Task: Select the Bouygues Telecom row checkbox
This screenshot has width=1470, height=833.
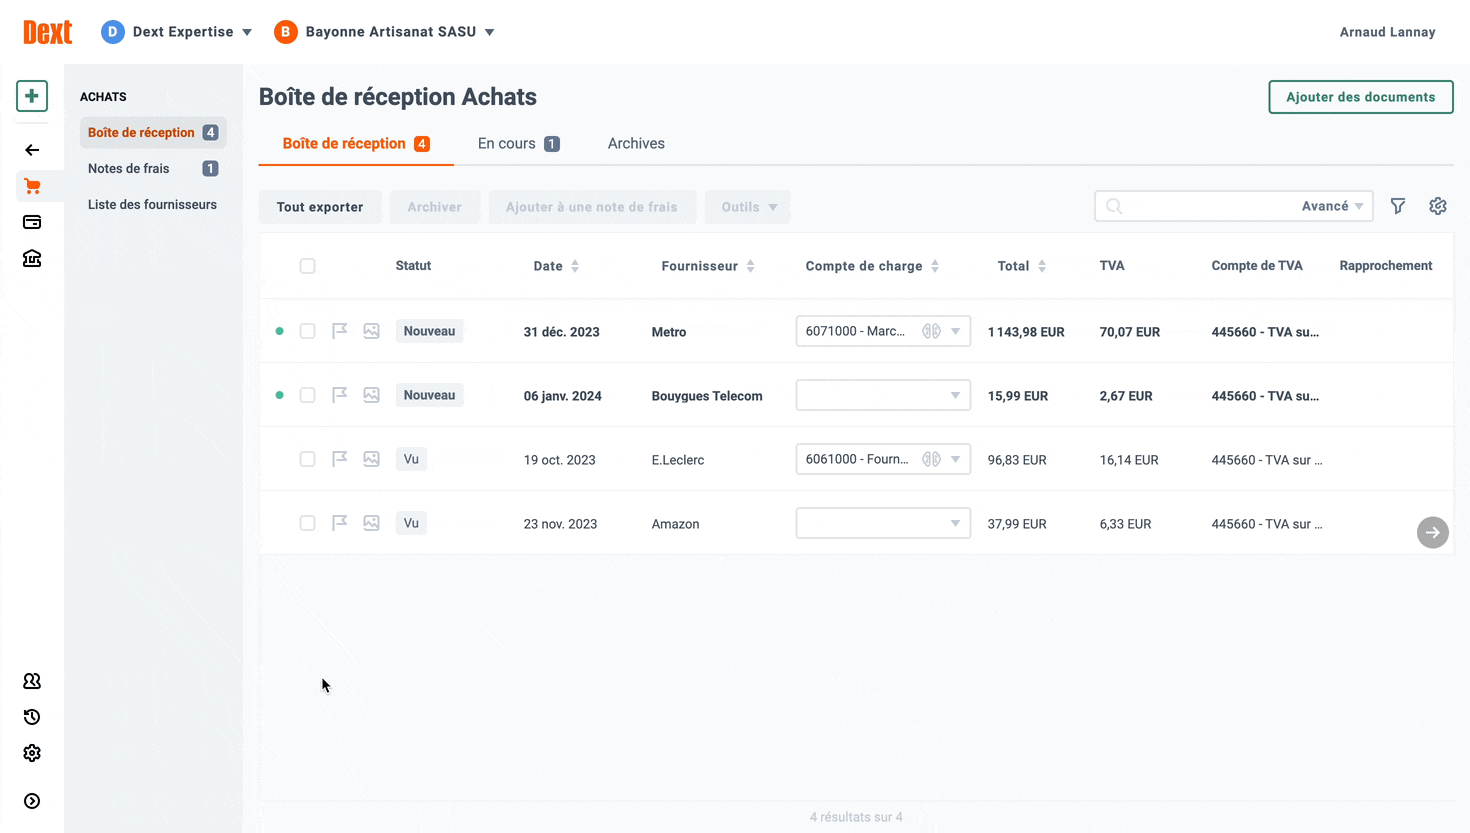Action: pyautogui.click(x=308, y=395)
